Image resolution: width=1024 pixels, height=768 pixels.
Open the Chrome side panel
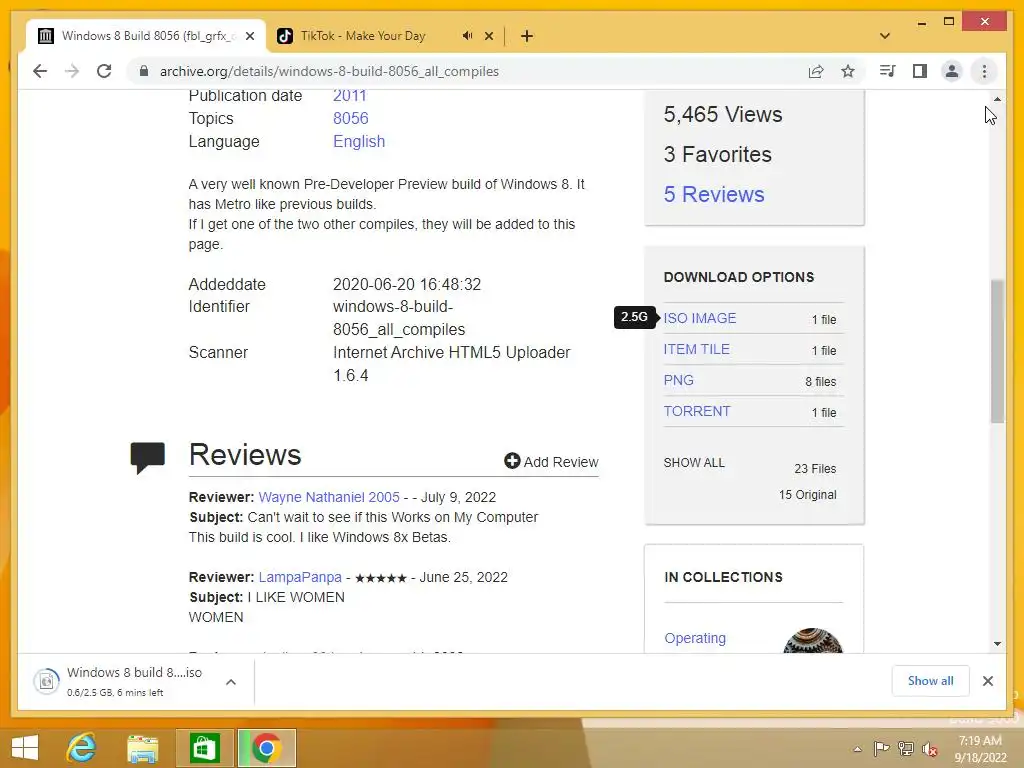click(x=920, y=71)
